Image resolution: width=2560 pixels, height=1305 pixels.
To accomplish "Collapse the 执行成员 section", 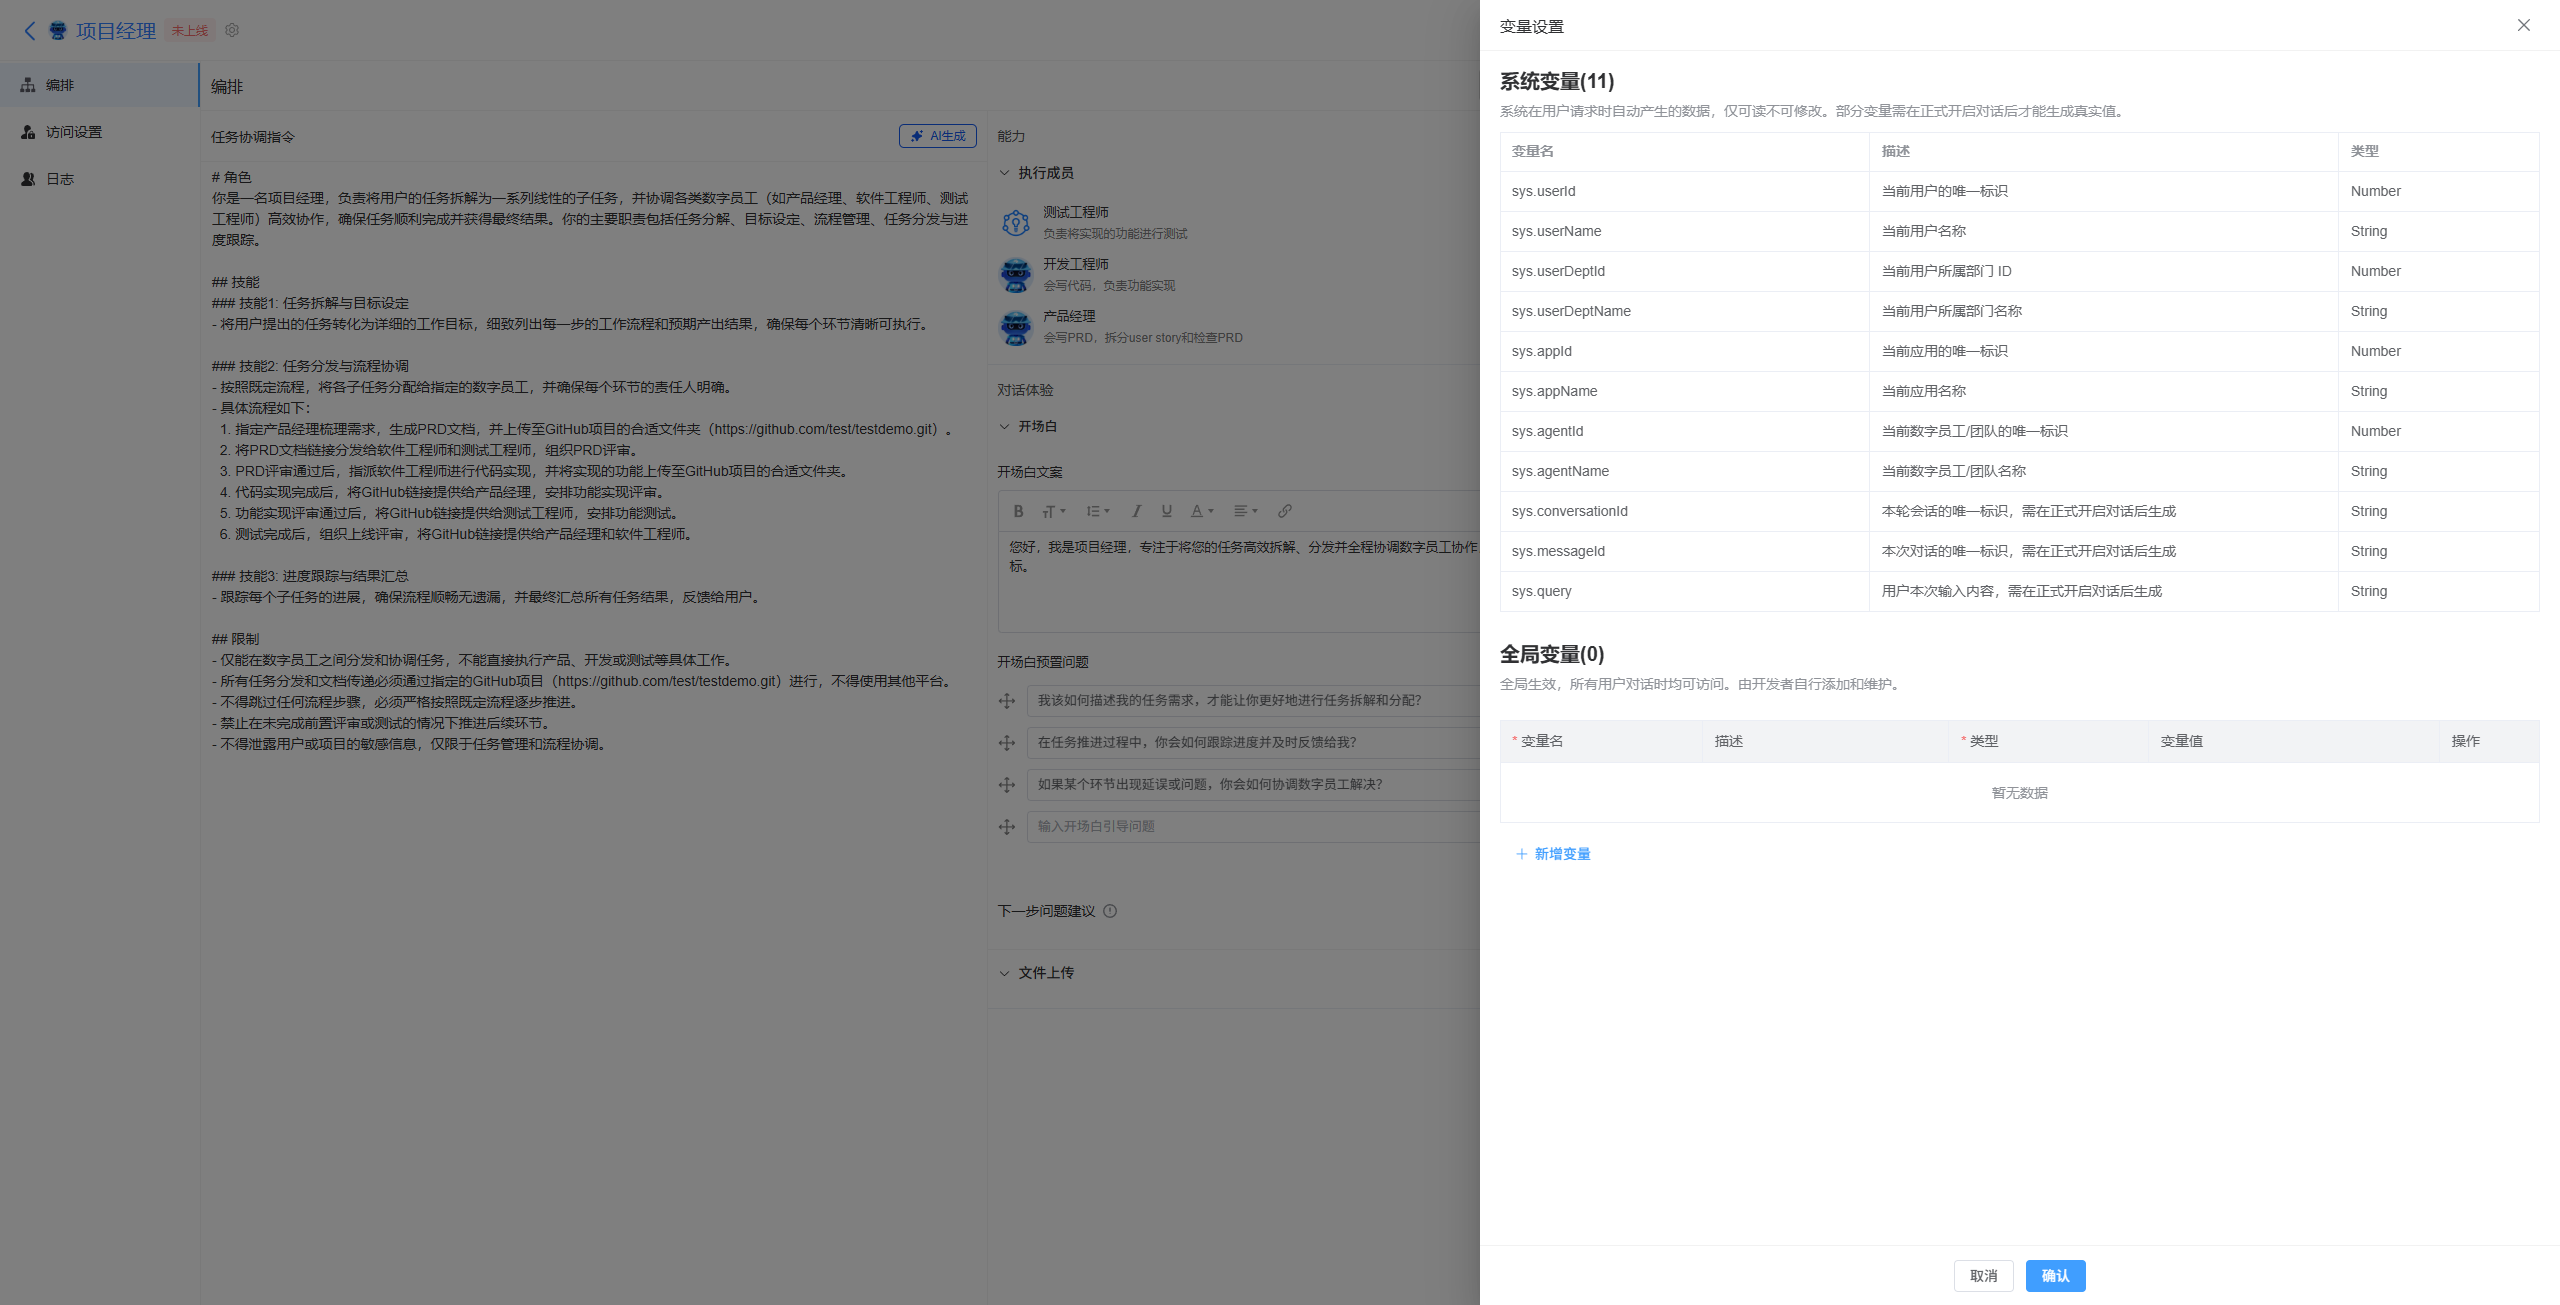I will pos(1005,173).
